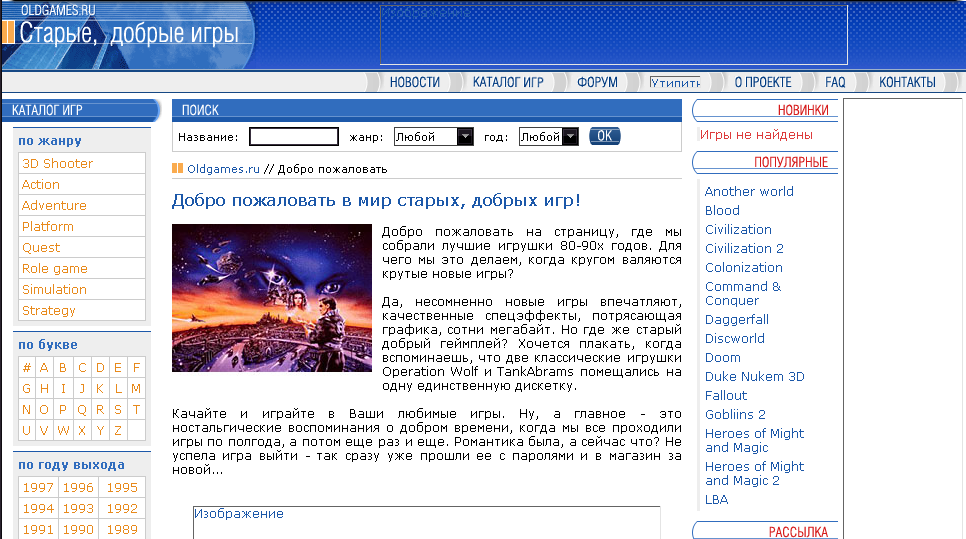Open the год year dropdown
The image size is (966, 539).
coord(549,137)
